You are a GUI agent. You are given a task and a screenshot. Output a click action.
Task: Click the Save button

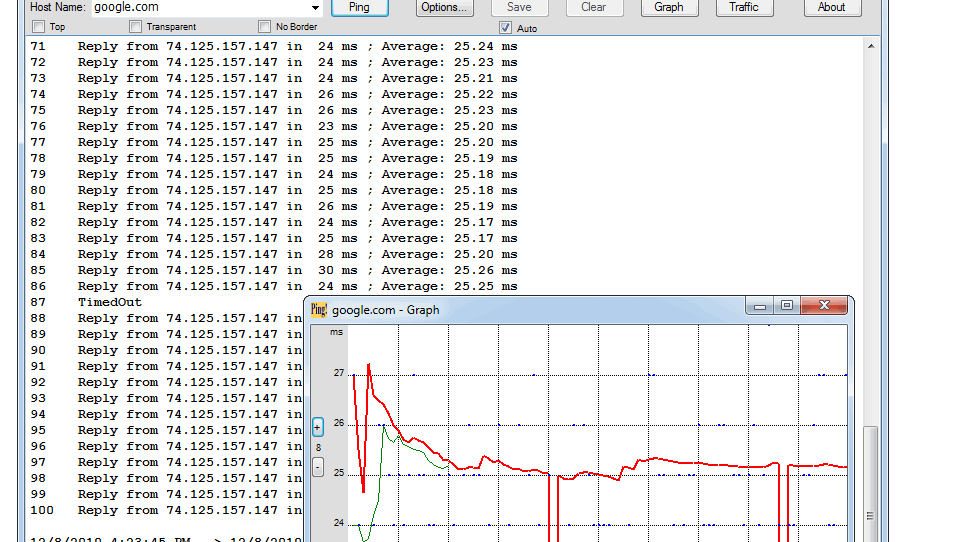[x=519, y=7]
